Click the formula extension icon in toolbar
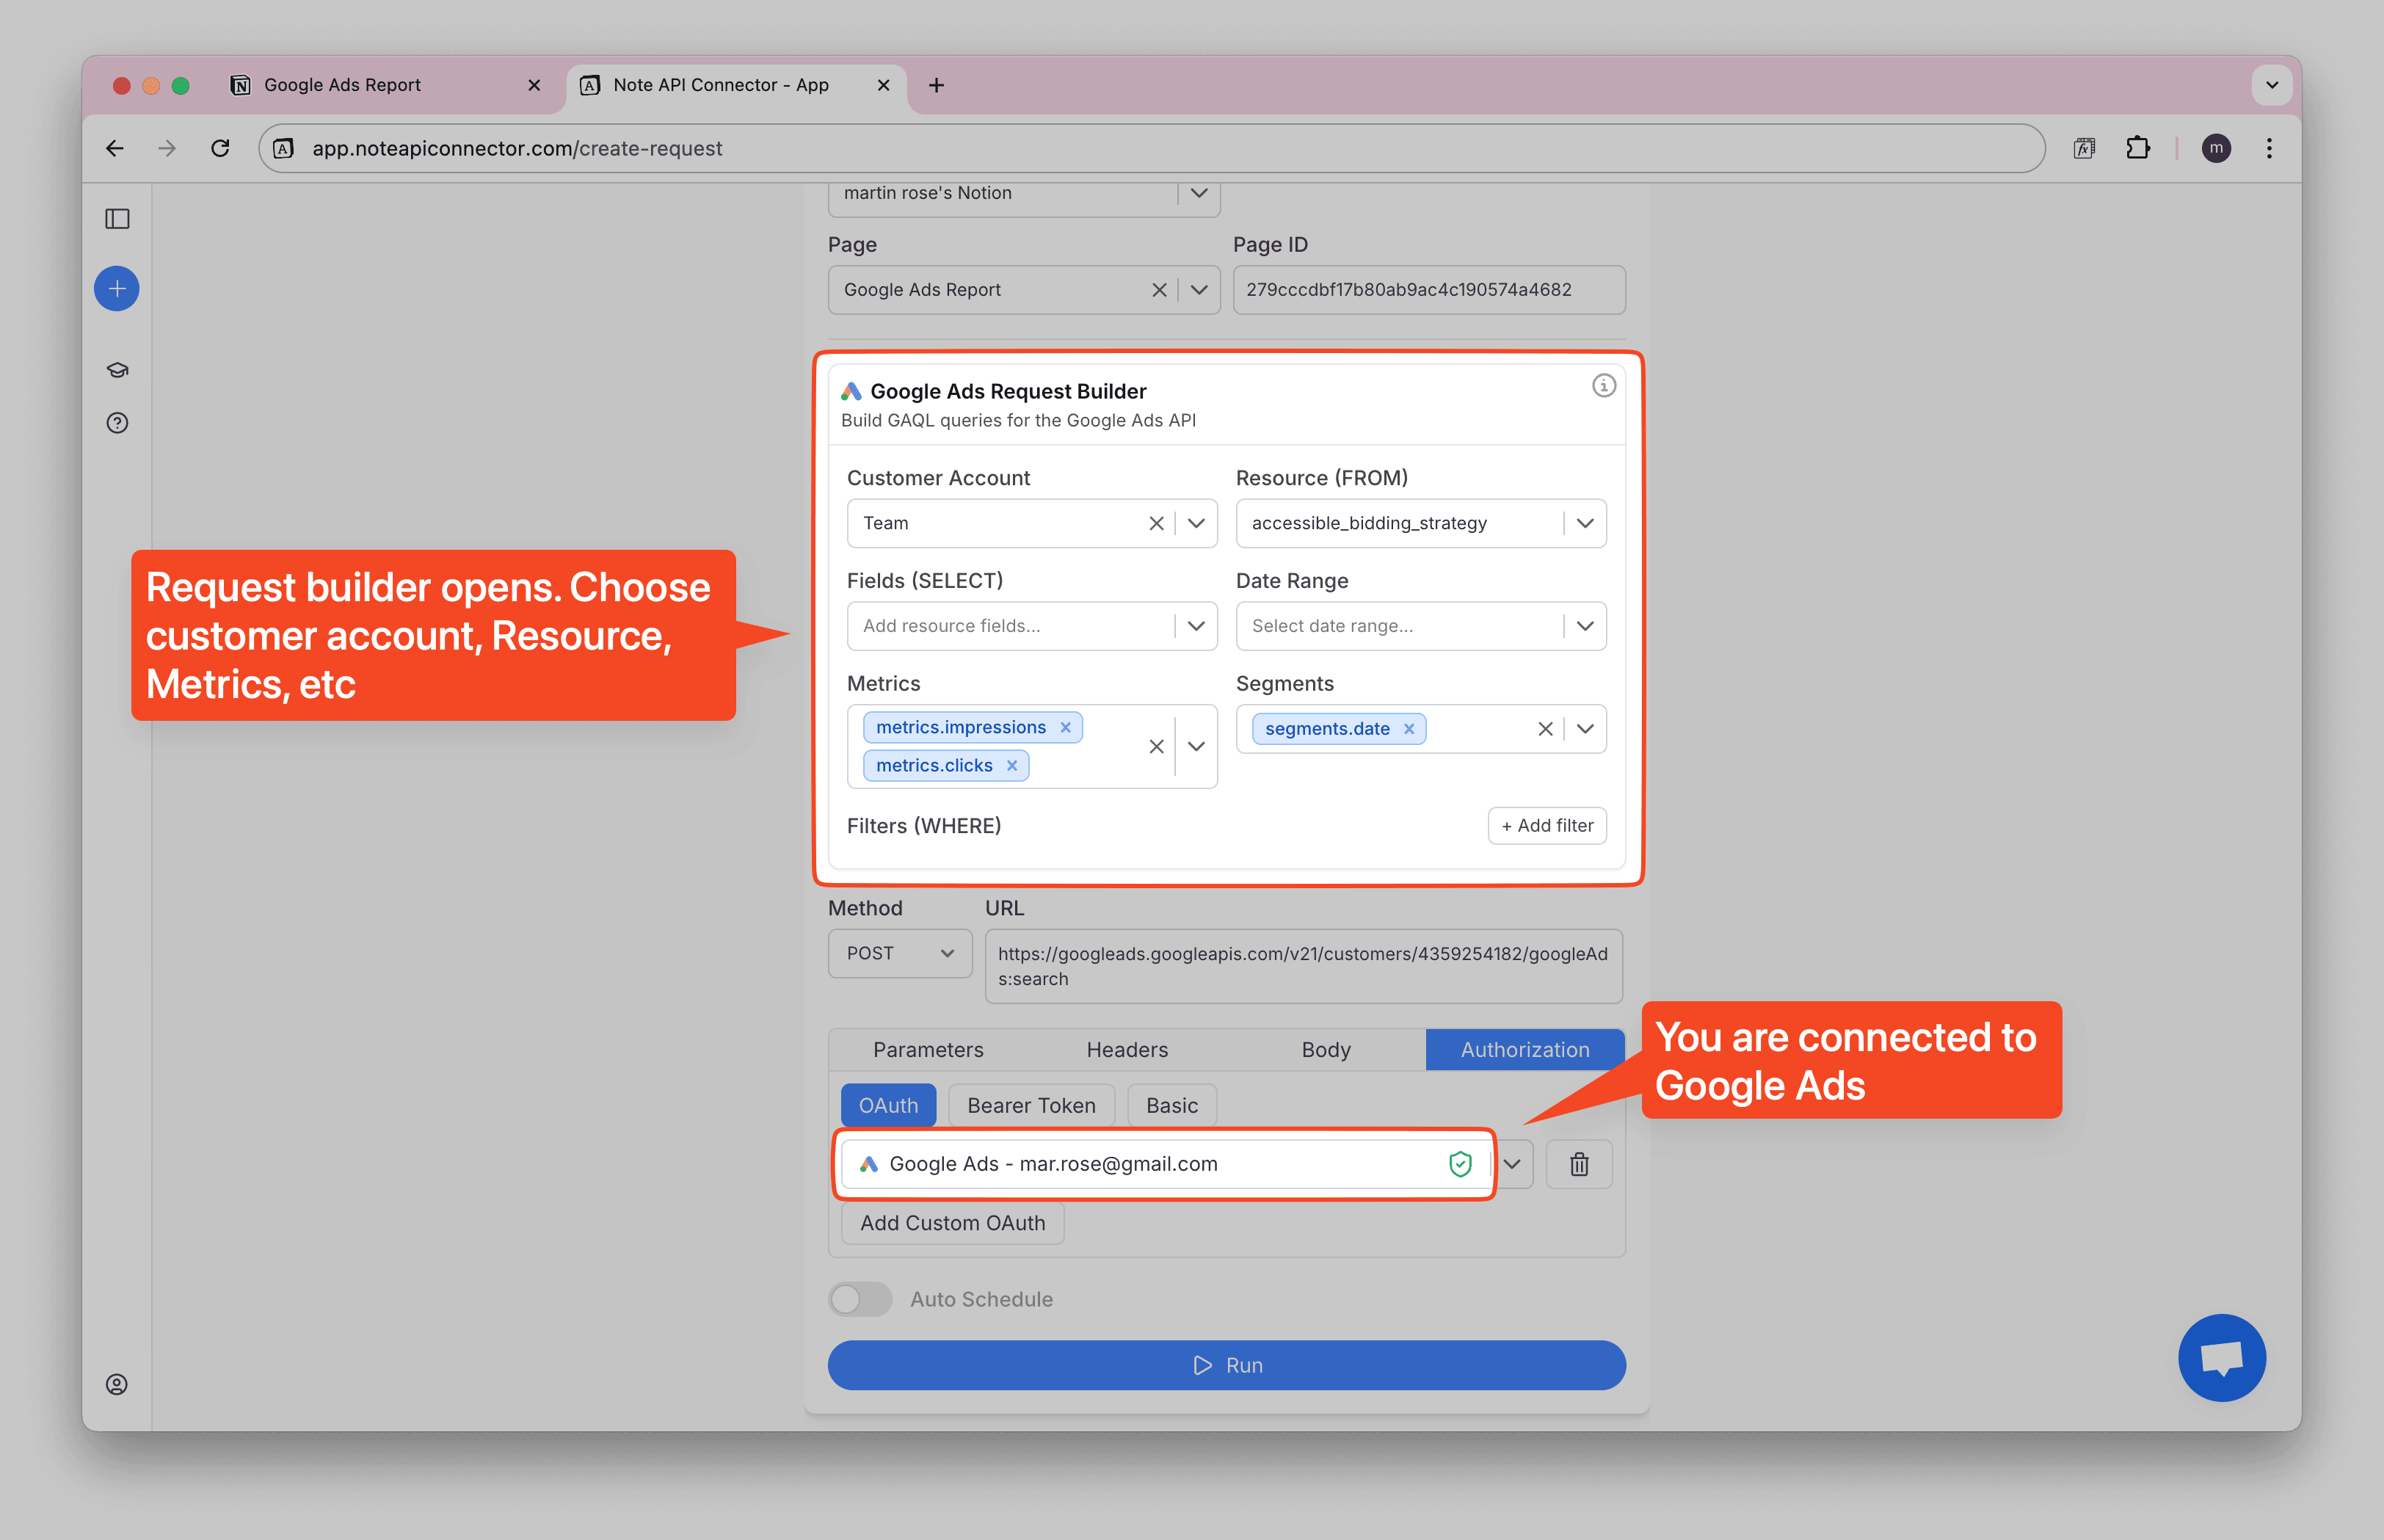This screenshot has width=2384, height=1540. pos(2084,148)
